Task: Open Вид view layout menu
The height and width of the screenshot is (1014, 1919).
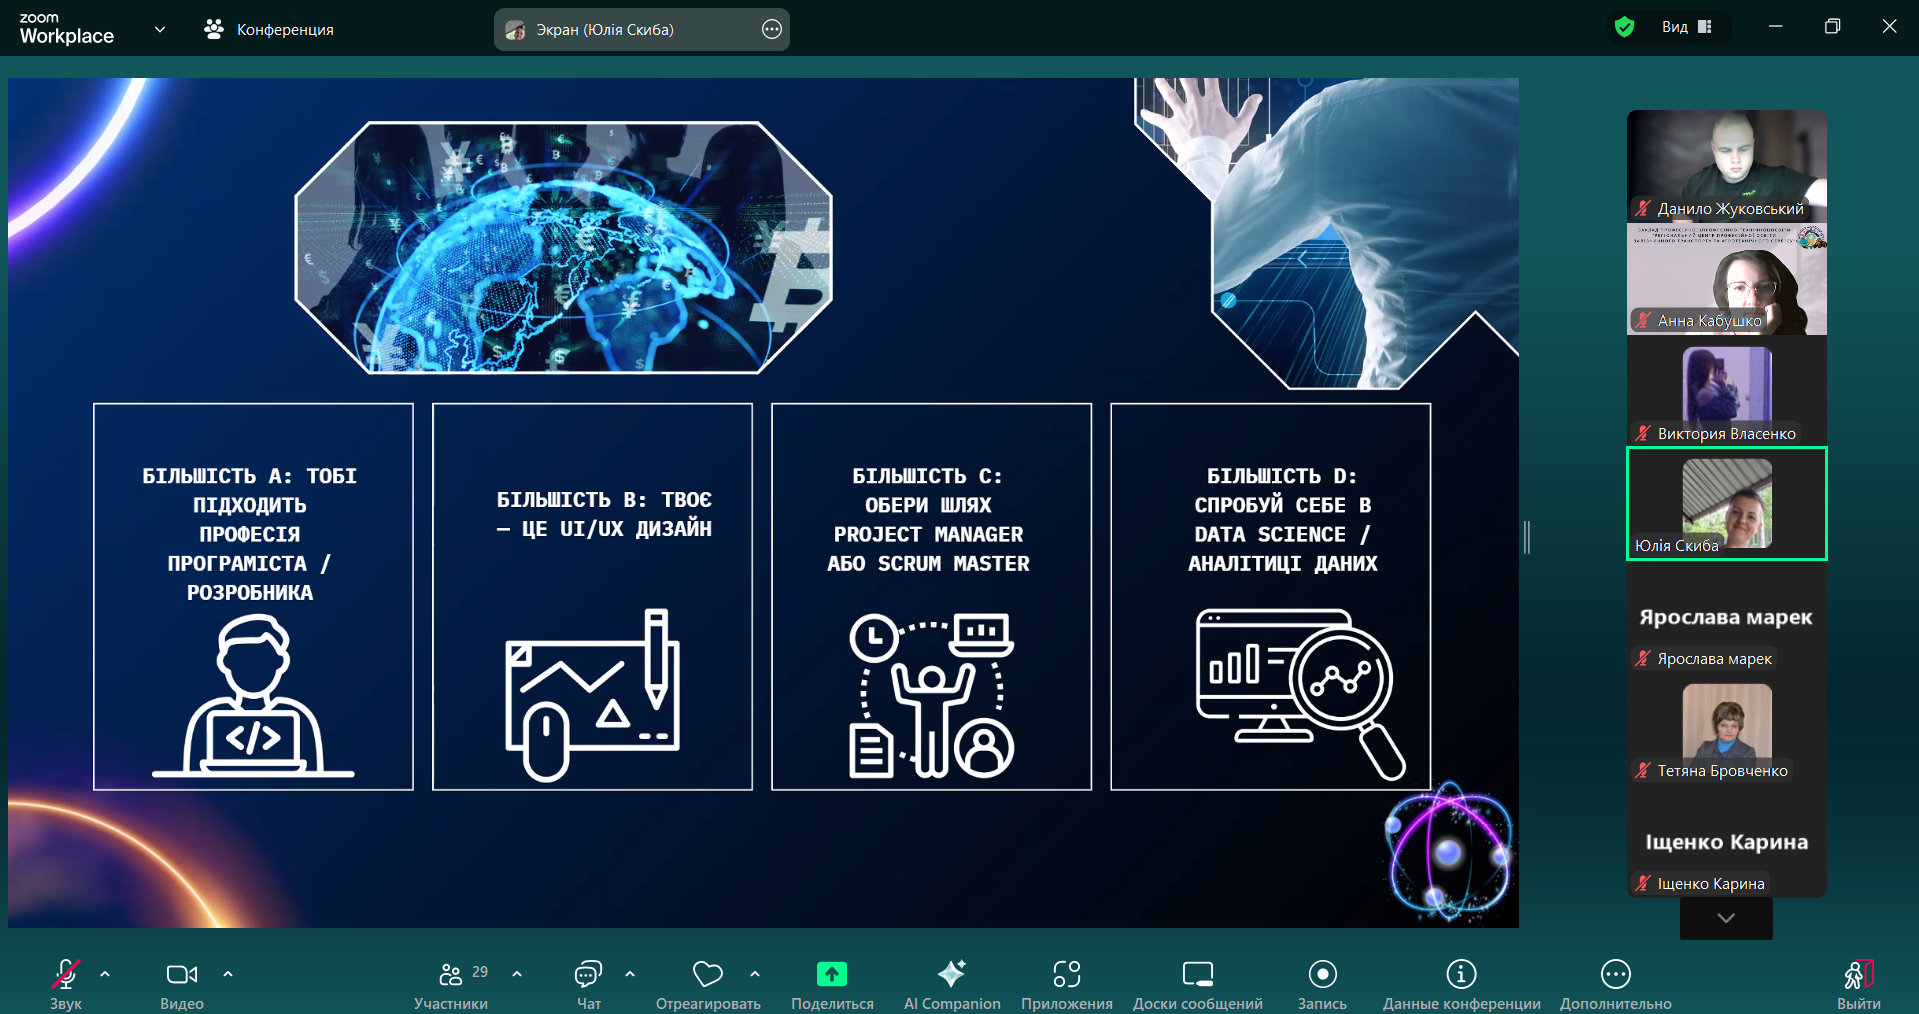Action: (x=1687, y=27)
